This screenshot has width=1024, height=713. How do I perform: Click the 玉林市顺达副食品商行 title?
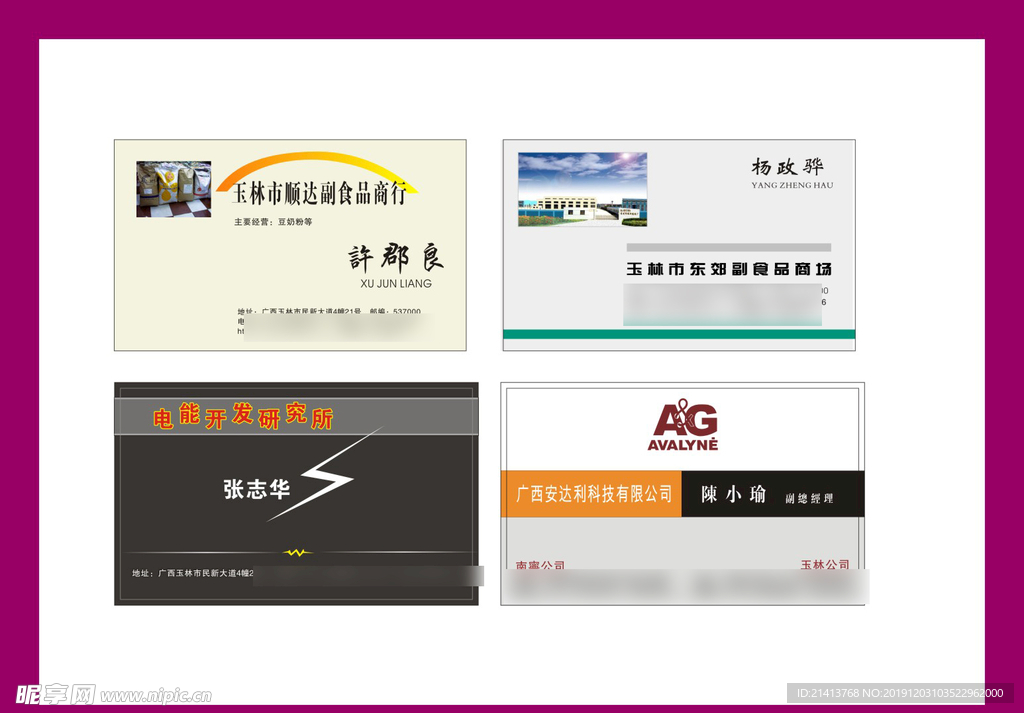(x=319, y=194)
